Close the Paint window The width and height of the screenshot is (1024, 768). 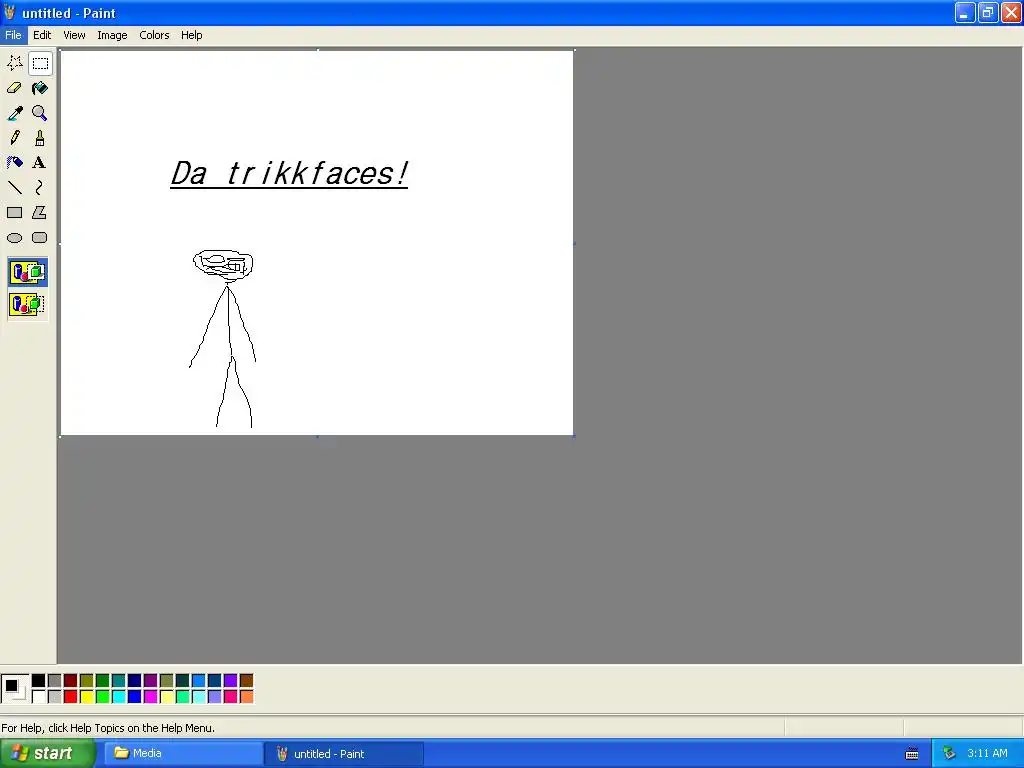(x=1012, y=13)
